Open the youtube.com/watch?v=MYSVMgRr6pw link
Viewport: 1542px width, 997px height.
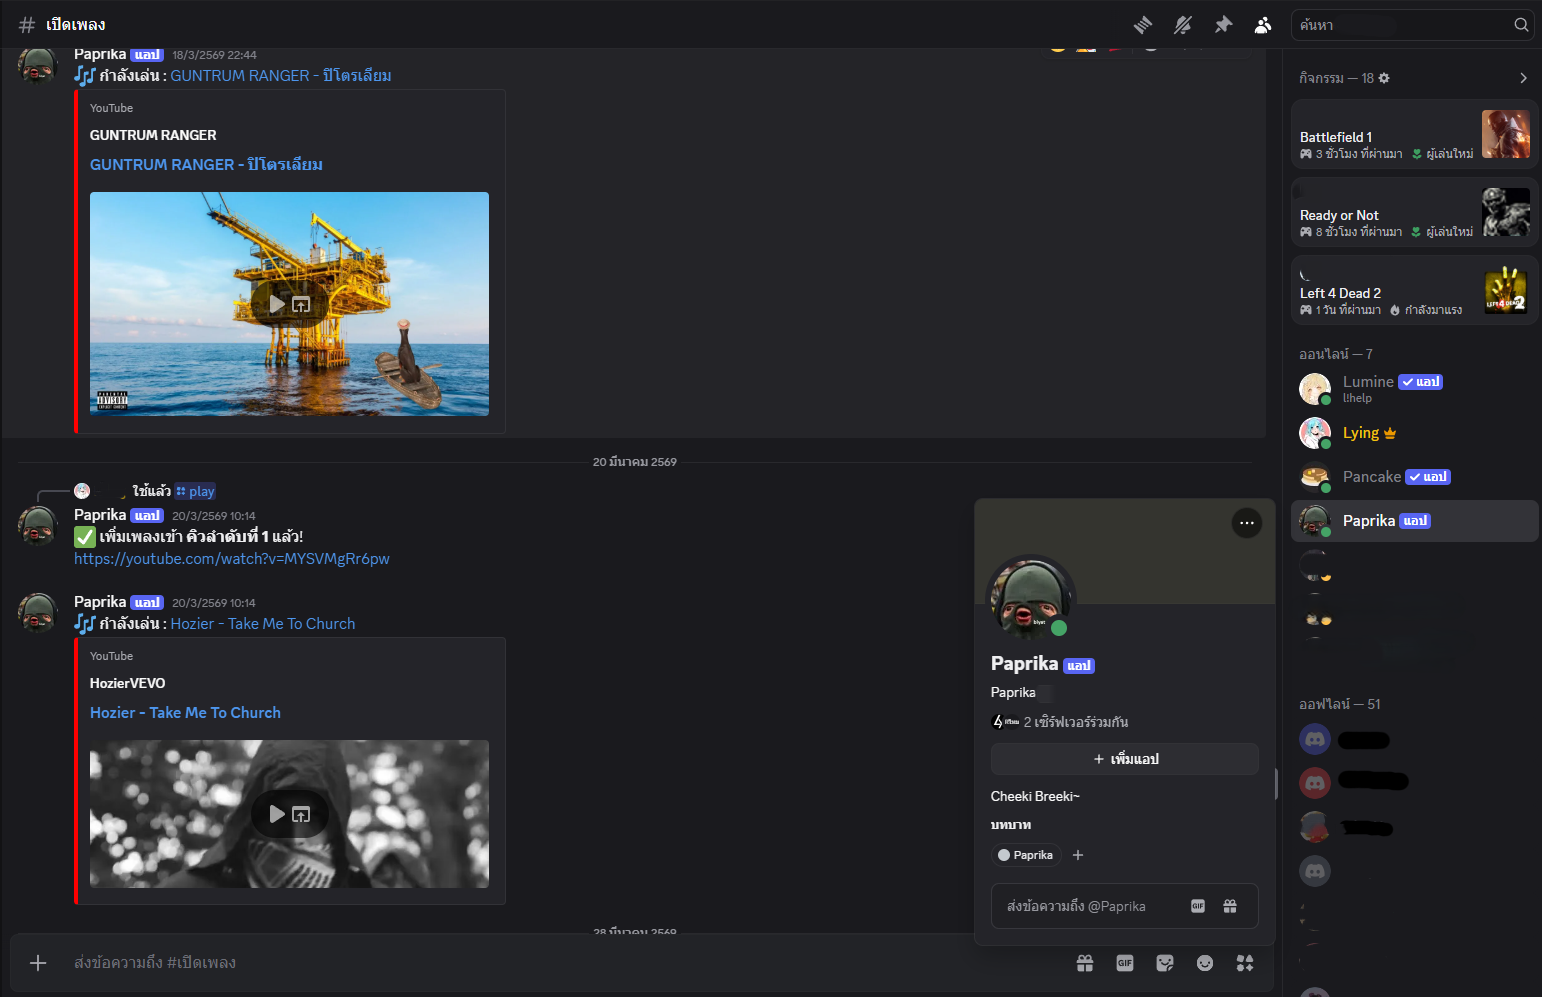[232, 559]
